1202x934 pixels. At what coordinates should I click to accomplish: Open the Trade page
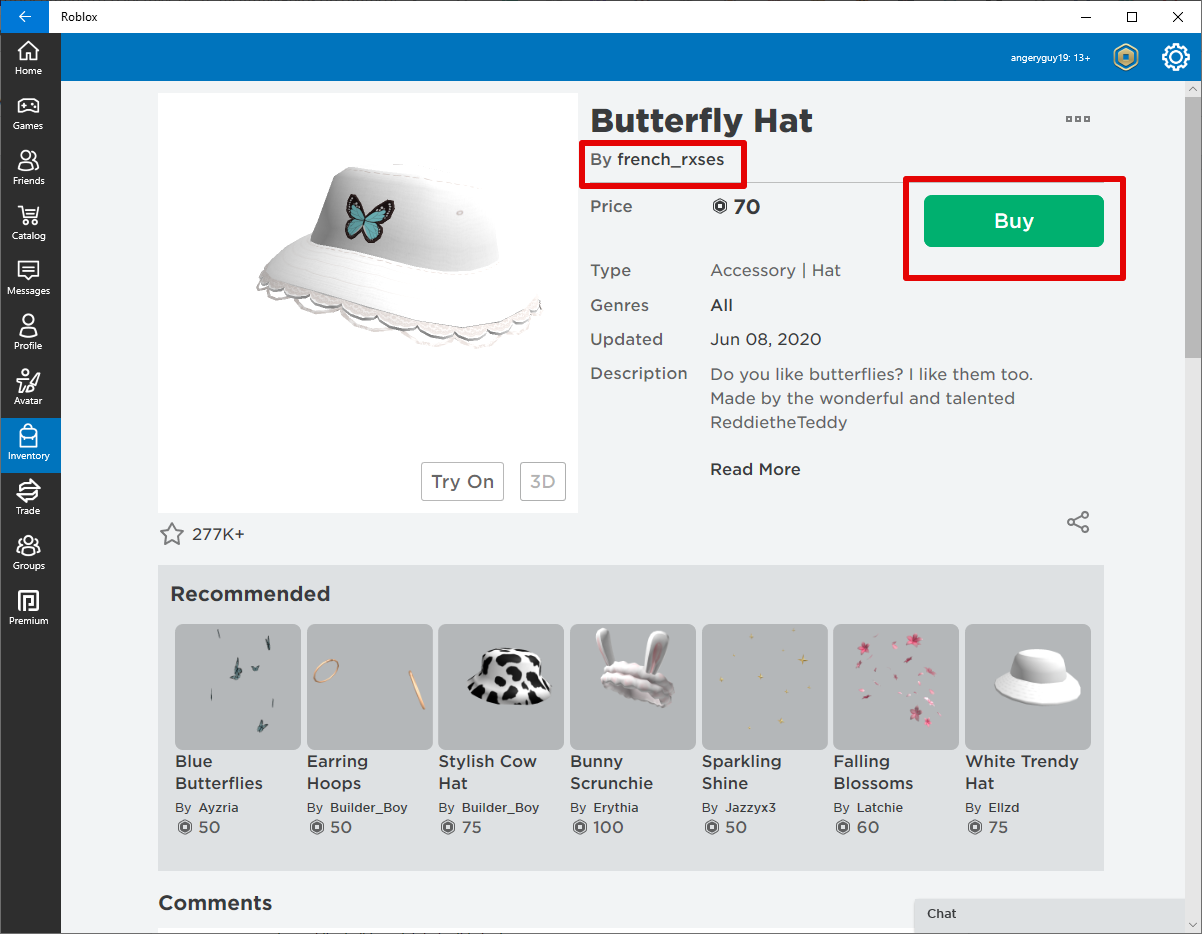point(29,498)
